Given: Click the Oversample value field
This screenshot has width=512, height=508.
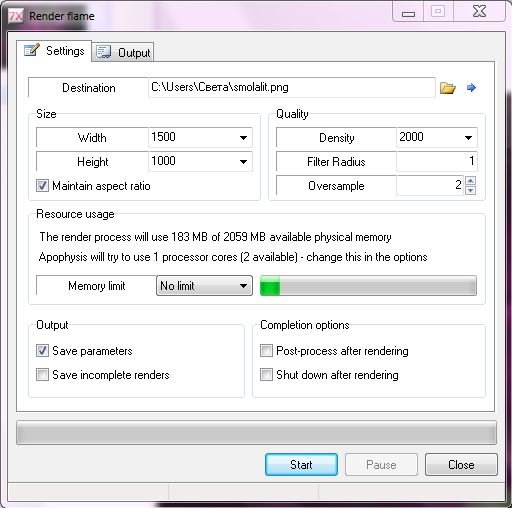Looking at the screenshot, I should point(430,186).
